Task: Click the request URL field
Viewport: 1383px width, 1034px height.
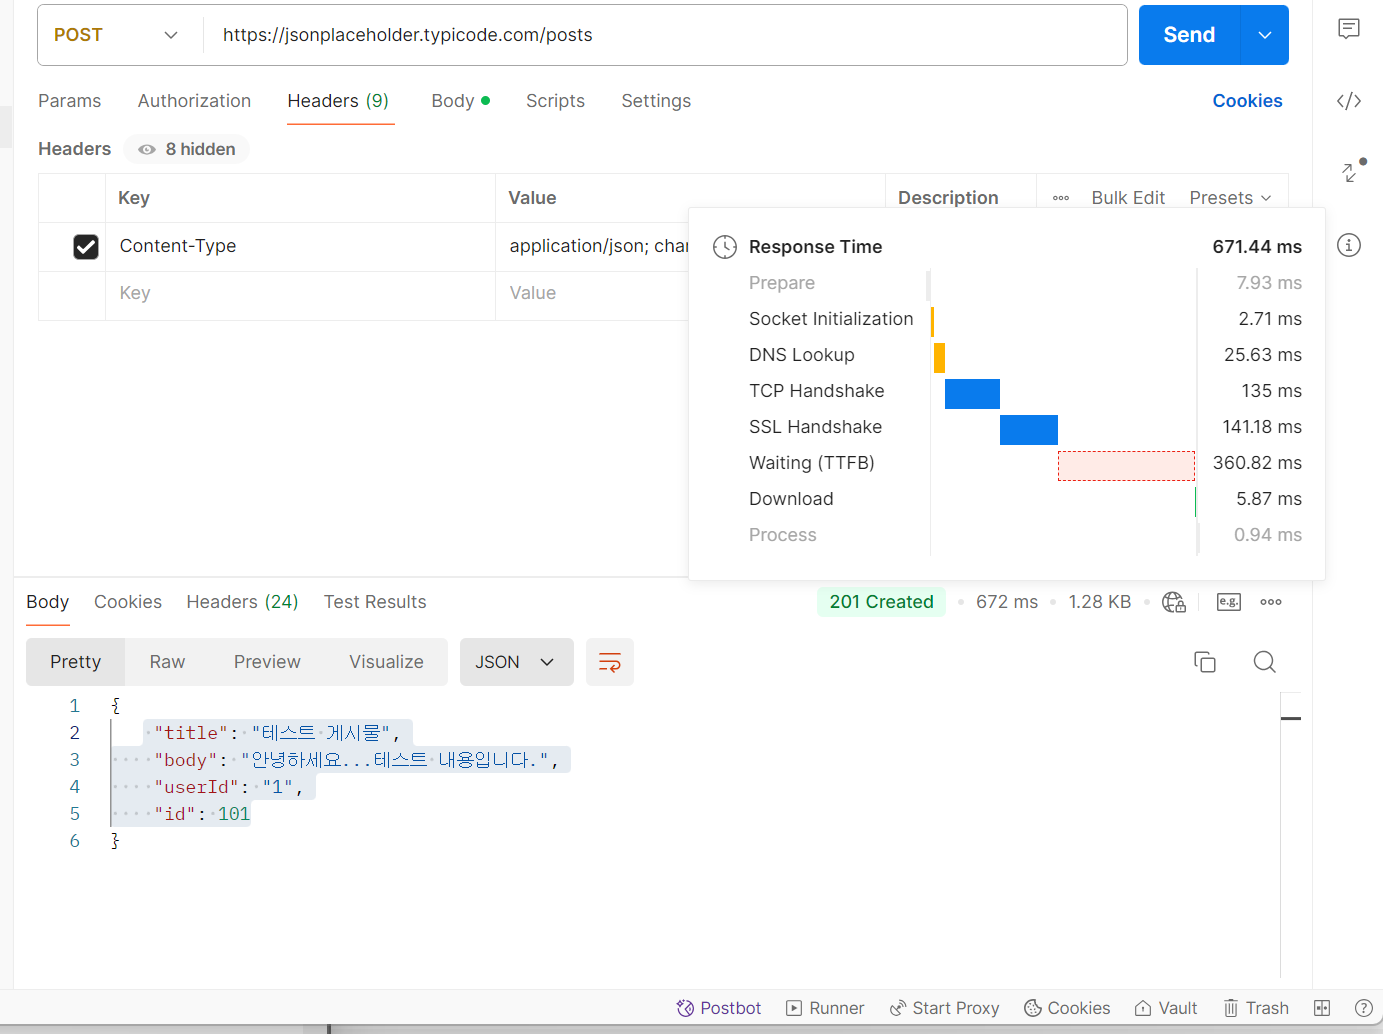Action: click(665, 35)
